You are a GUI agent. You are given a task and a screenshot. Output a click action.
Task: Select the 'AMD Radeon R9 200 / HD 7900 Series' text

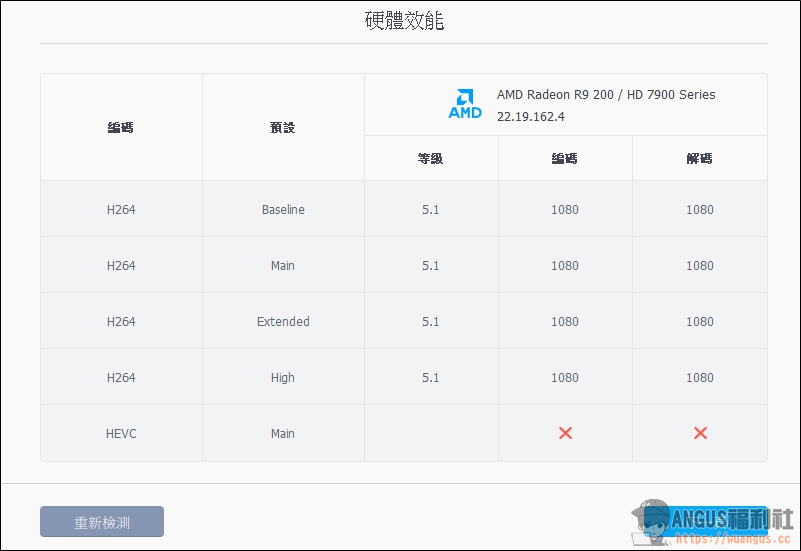[606, 94]
